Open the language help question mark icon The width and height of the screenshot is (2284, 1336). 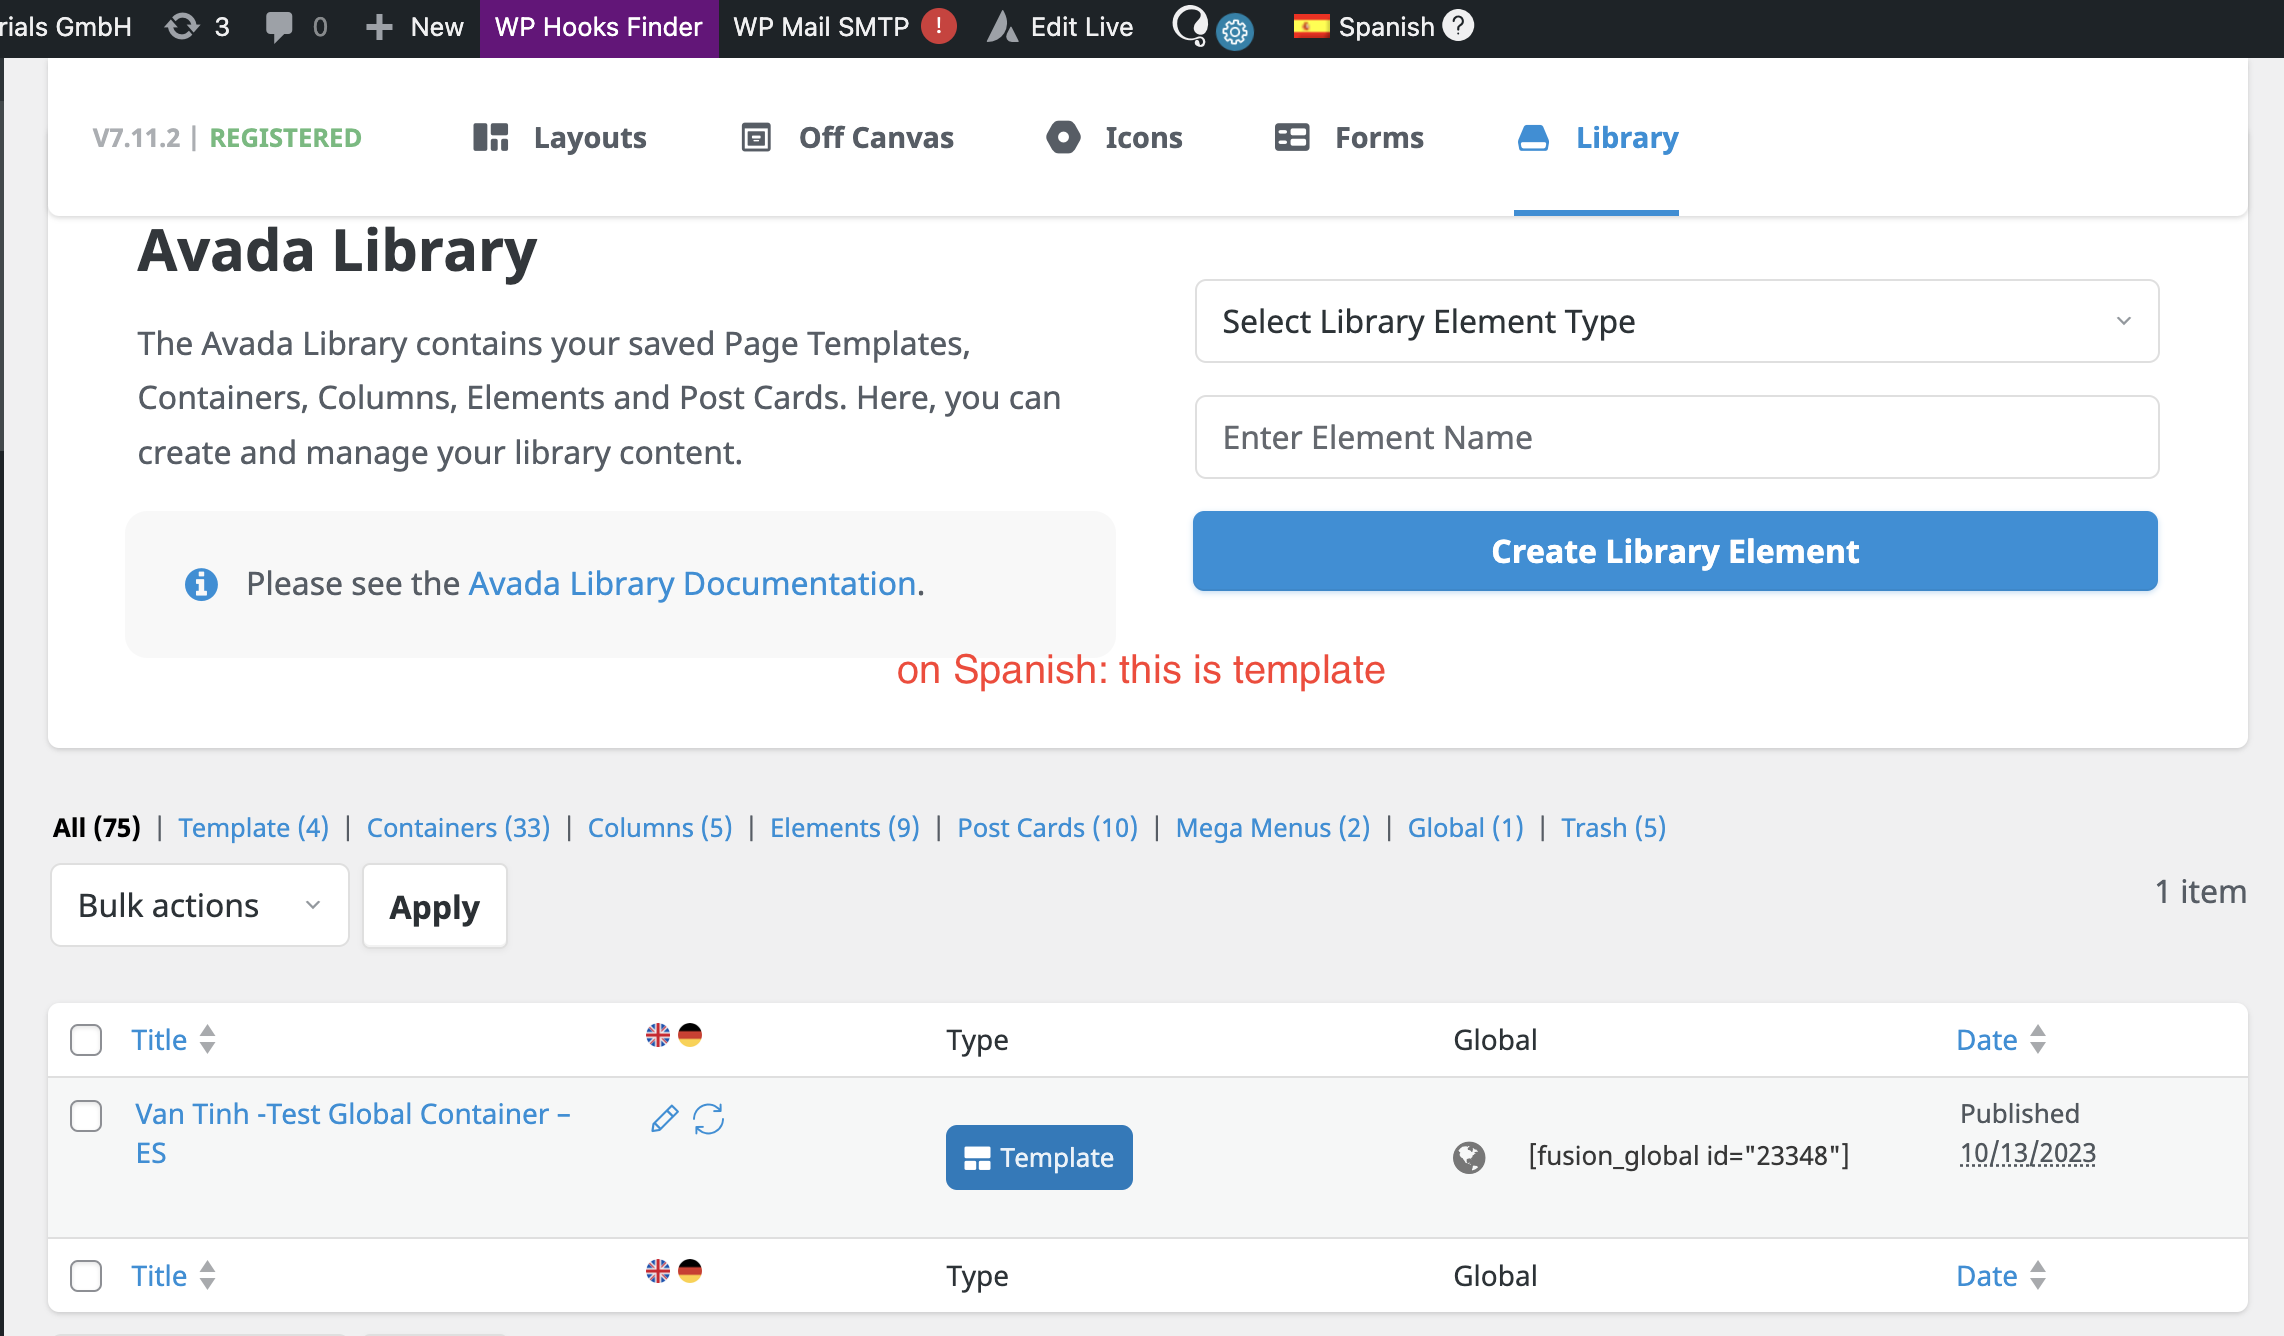(x=1458, y=25)
